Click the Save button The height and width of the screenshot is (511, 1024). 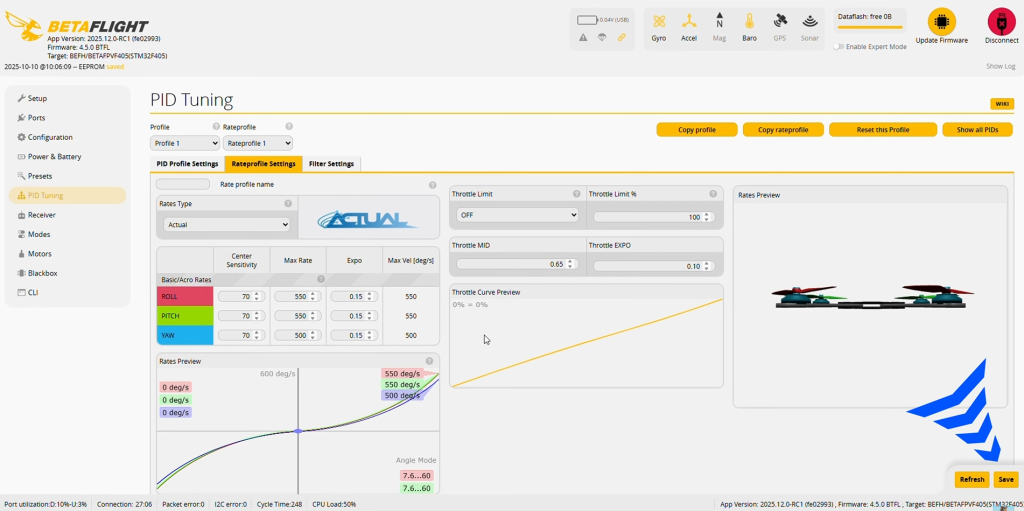[1005, 479]
